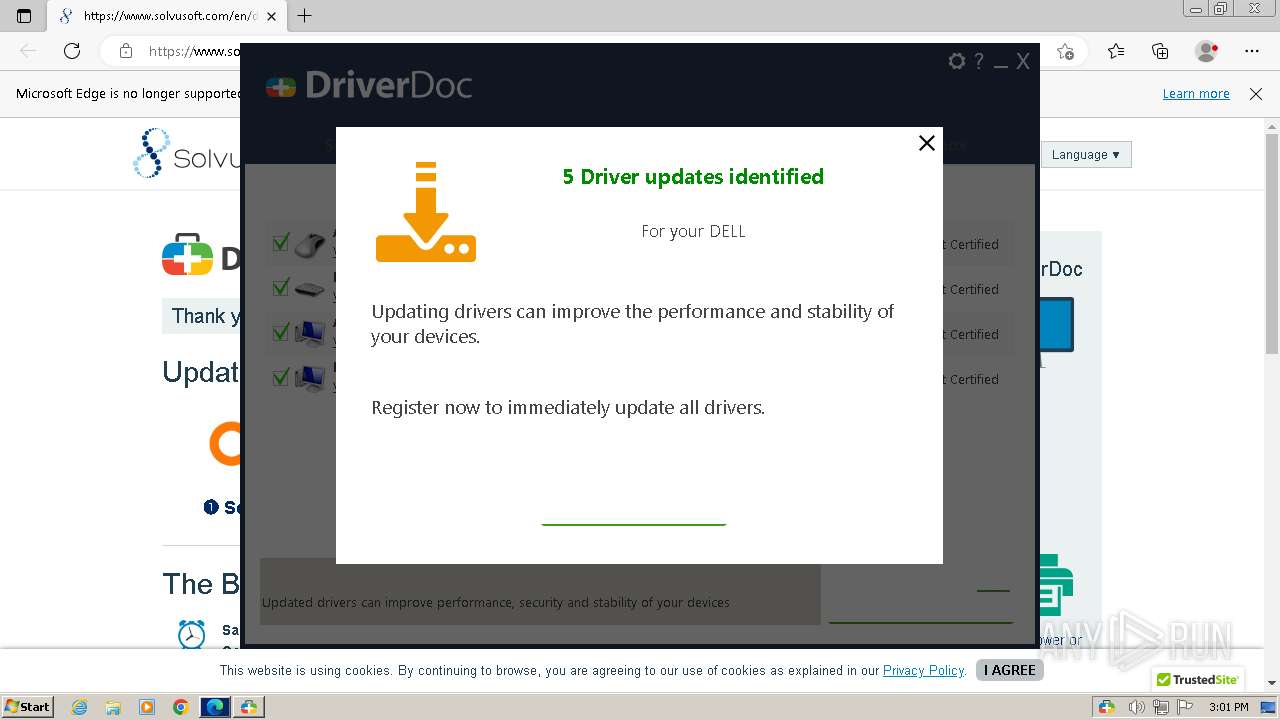Open the network tray icon
The width and height of the screenshot is (1280, 720).
pyautogui.click(x=1160, y=707)
